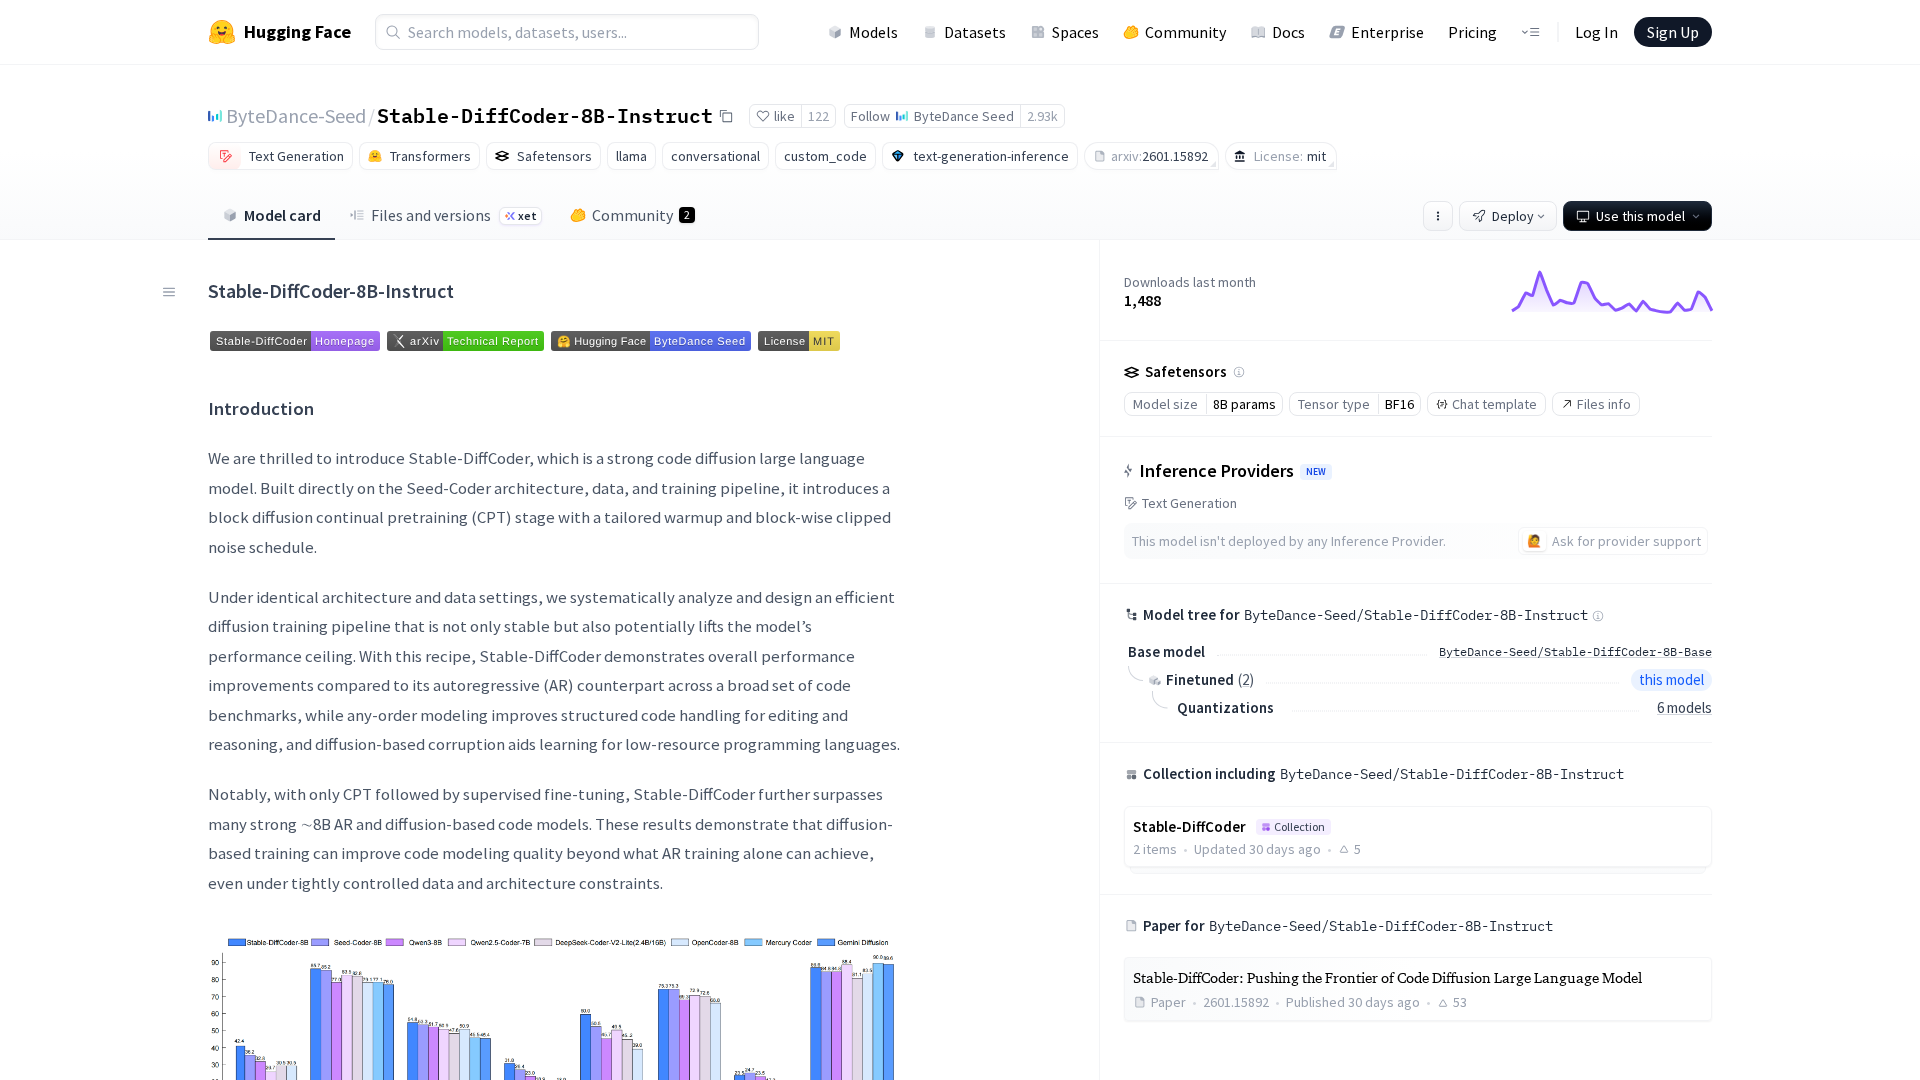Screen dimensions: 1920x1080
Task: Like this model with heart button
Action: tap(775, 116)
